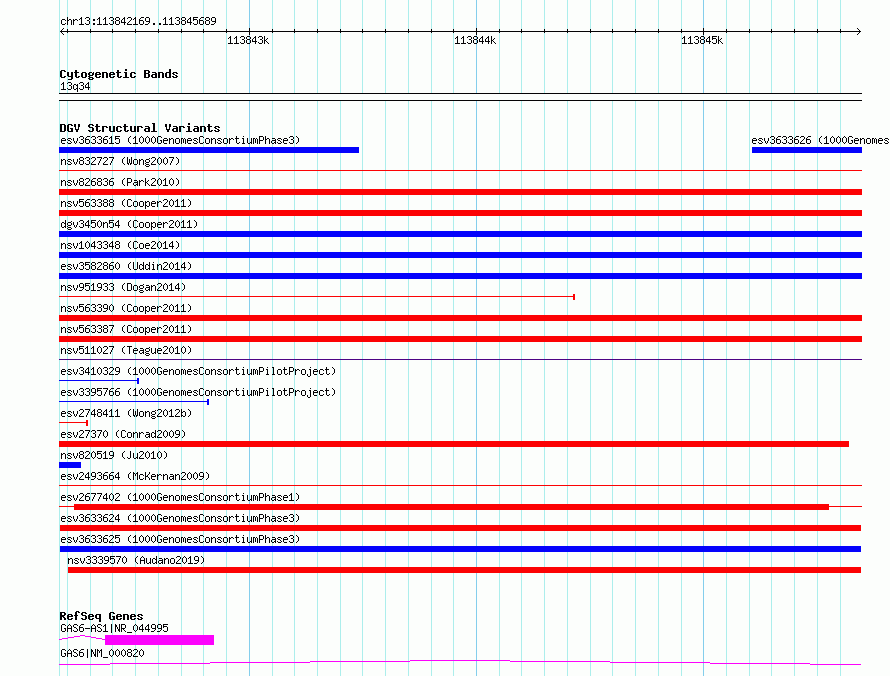Open nsv832727 (Wong2007) variant
Viewport: 890px width, 676px height.
point(120,161)
